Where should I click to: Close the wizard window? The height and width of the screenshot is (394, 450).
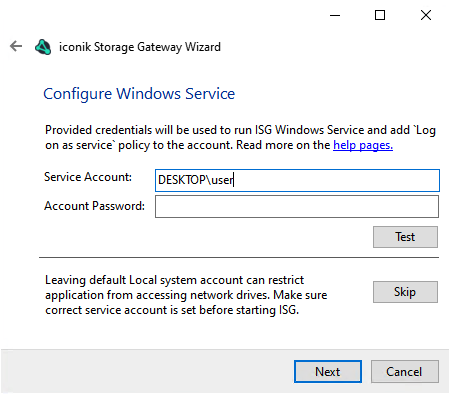click(x=426, y=15)
